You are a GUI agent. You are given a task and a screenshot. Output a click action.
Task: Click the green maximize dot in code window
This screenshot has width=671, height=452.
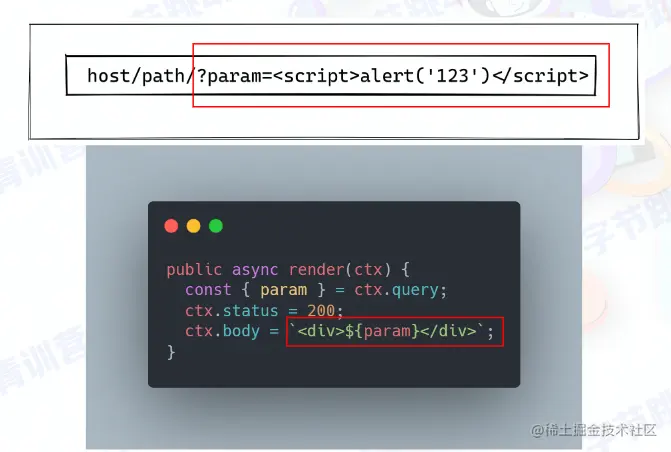coord(216,226)
